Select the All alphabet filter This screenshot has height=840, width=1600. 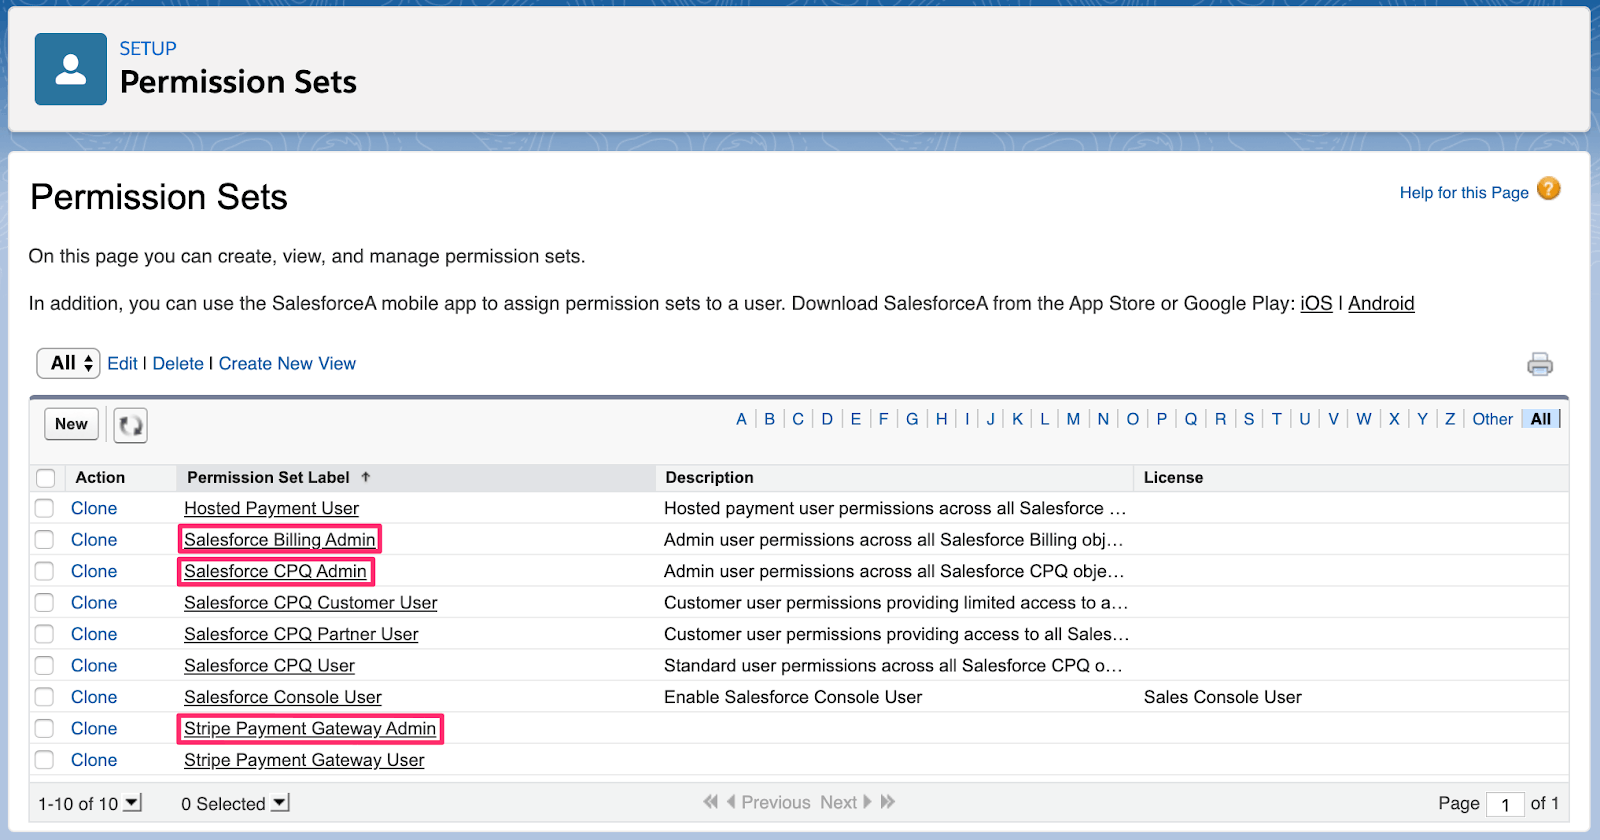(x=1541, y=419)
